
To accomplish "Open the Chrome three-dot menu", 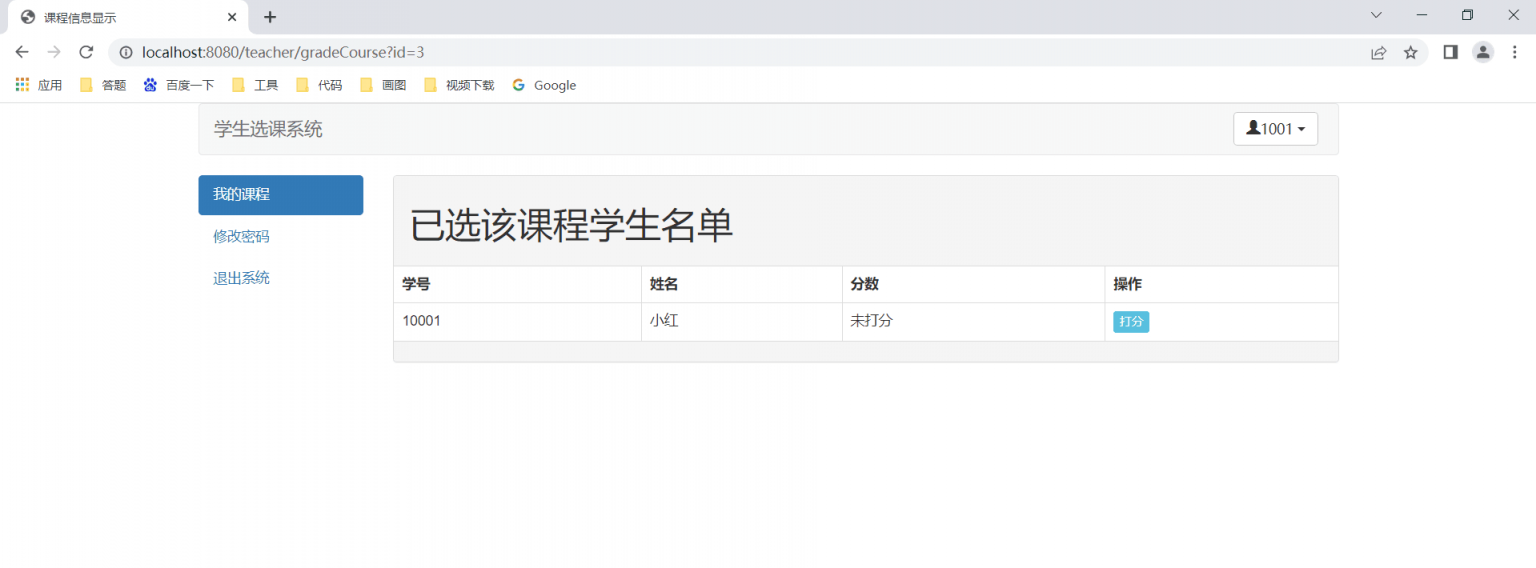I will (1515, 52).
